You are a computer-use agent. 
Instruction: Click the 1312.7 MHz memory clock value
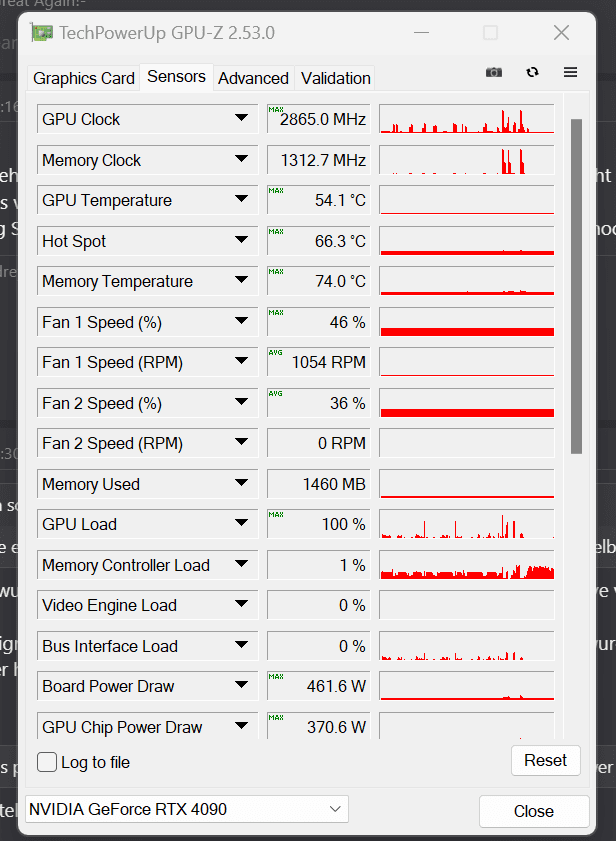pos(319,159)
